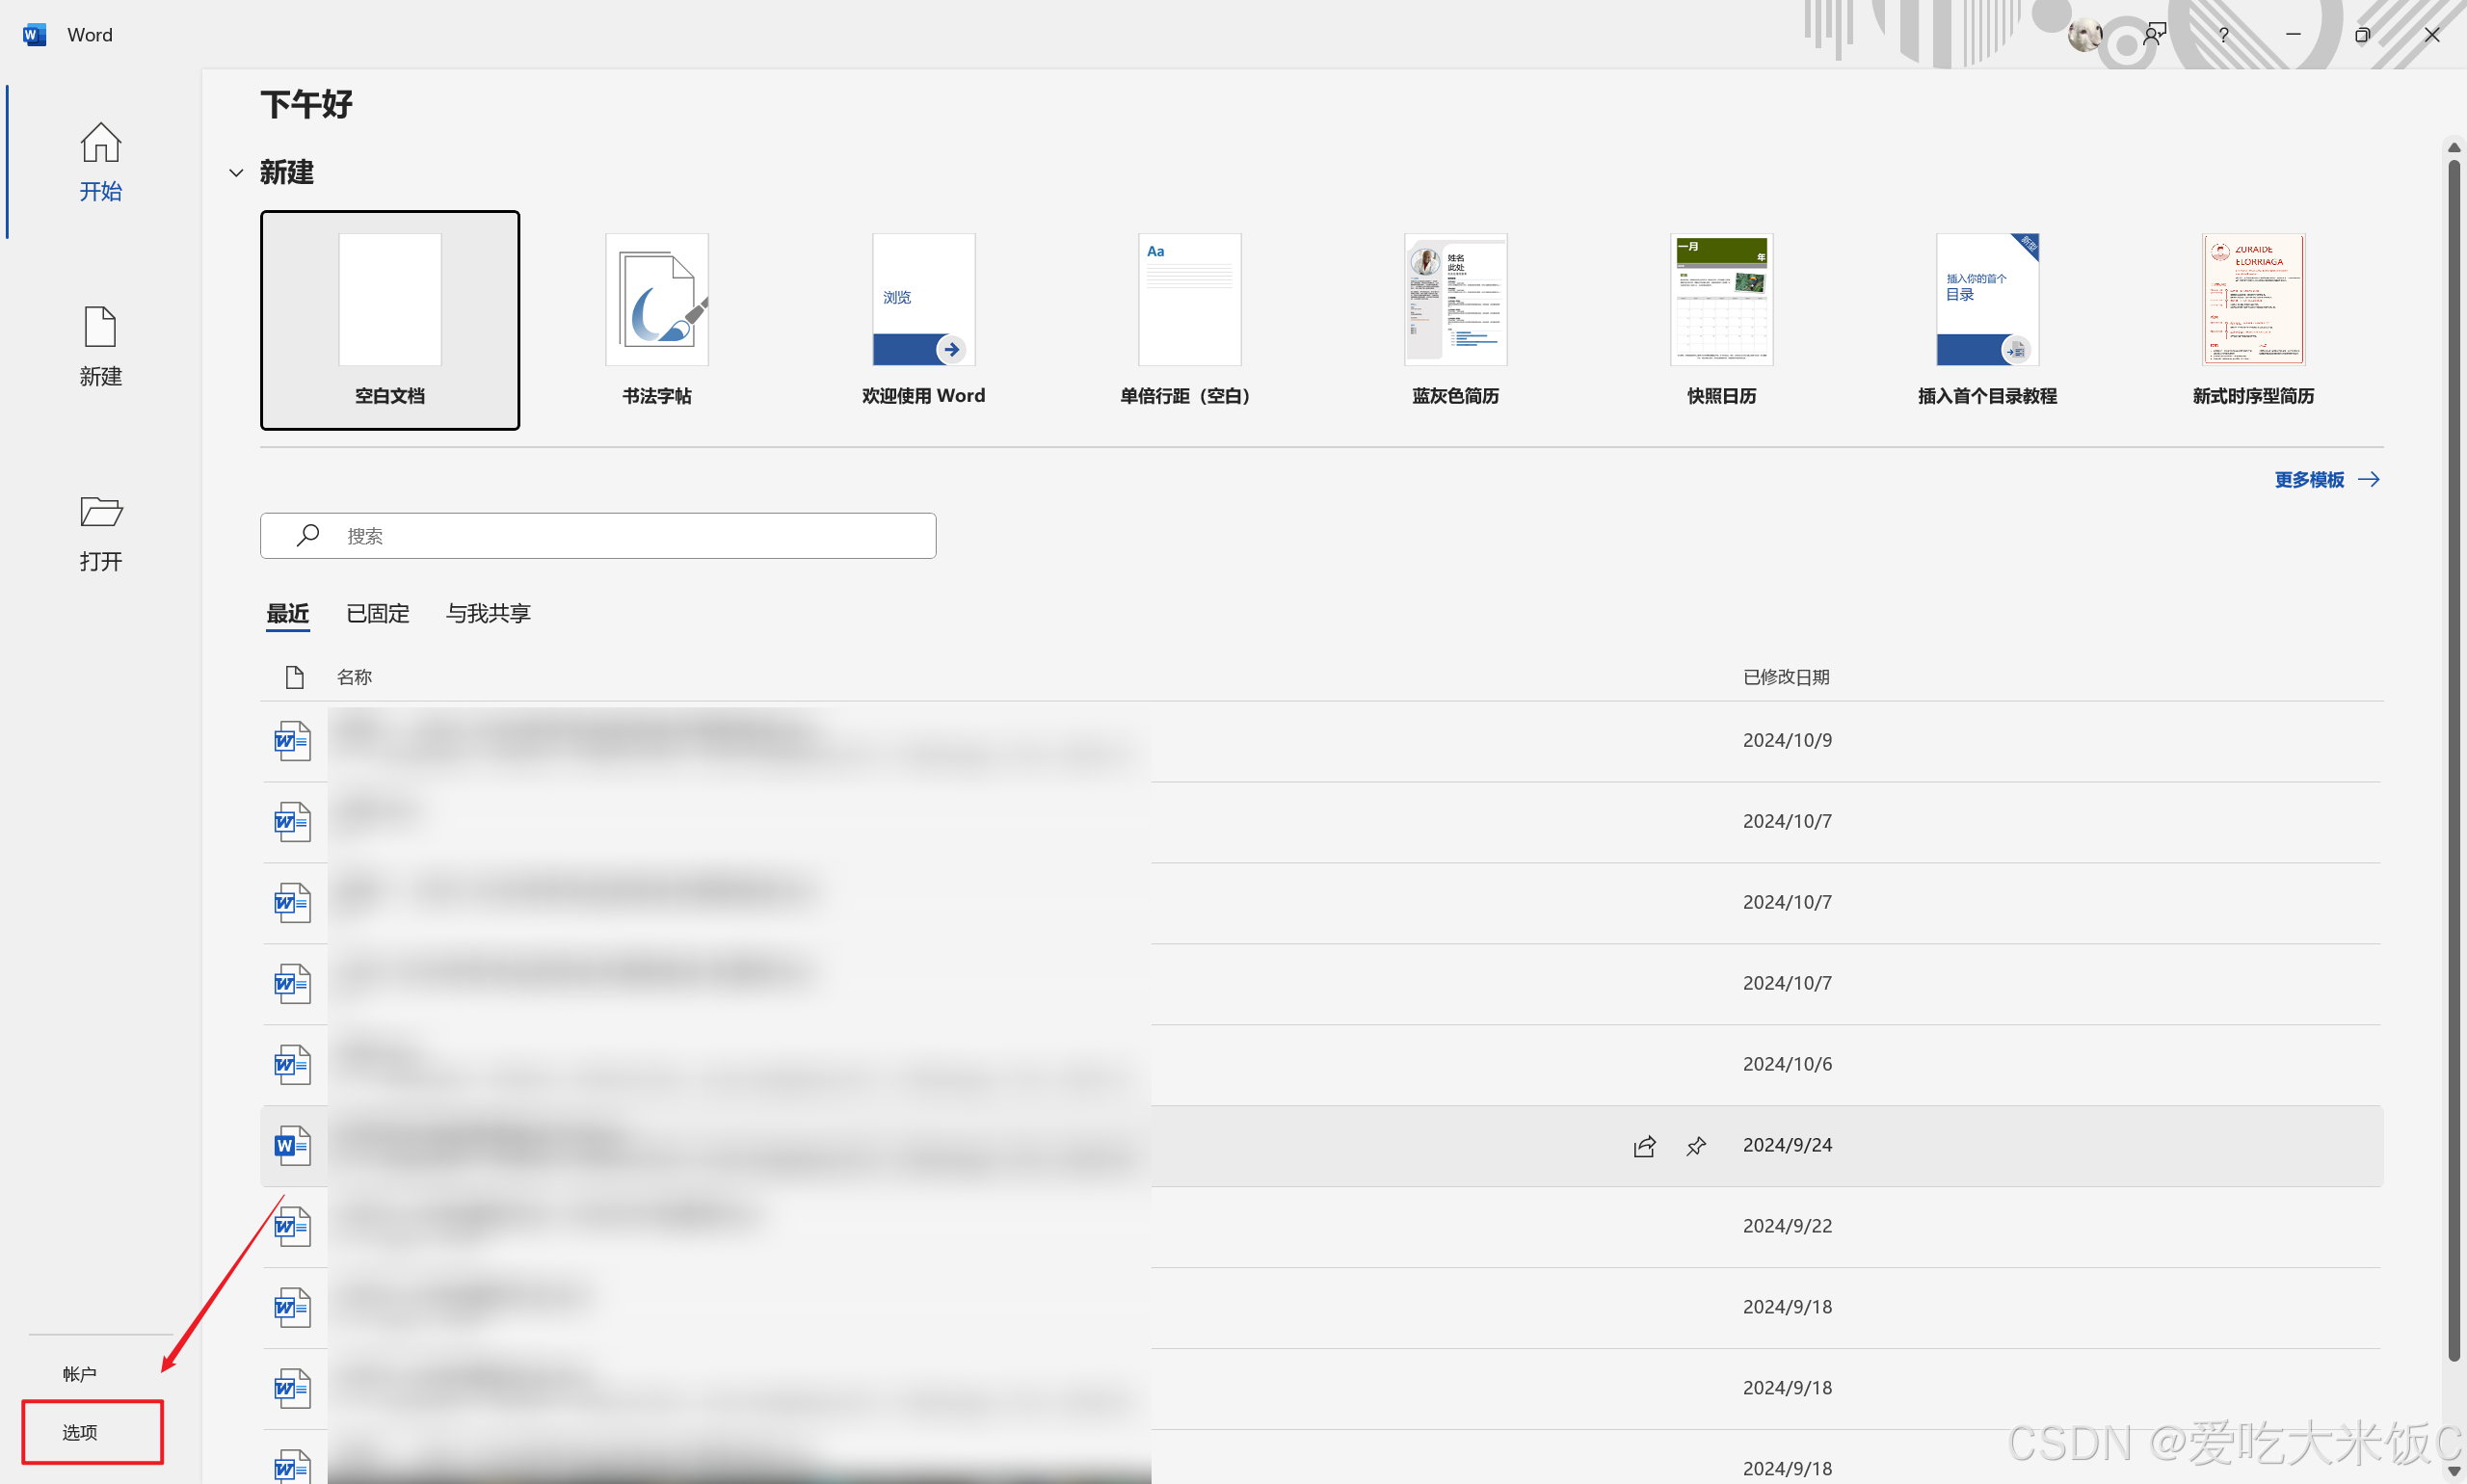The image size is (2467, 1484).
Task: Select the 最近 tab
Action: tap(287, 613)
